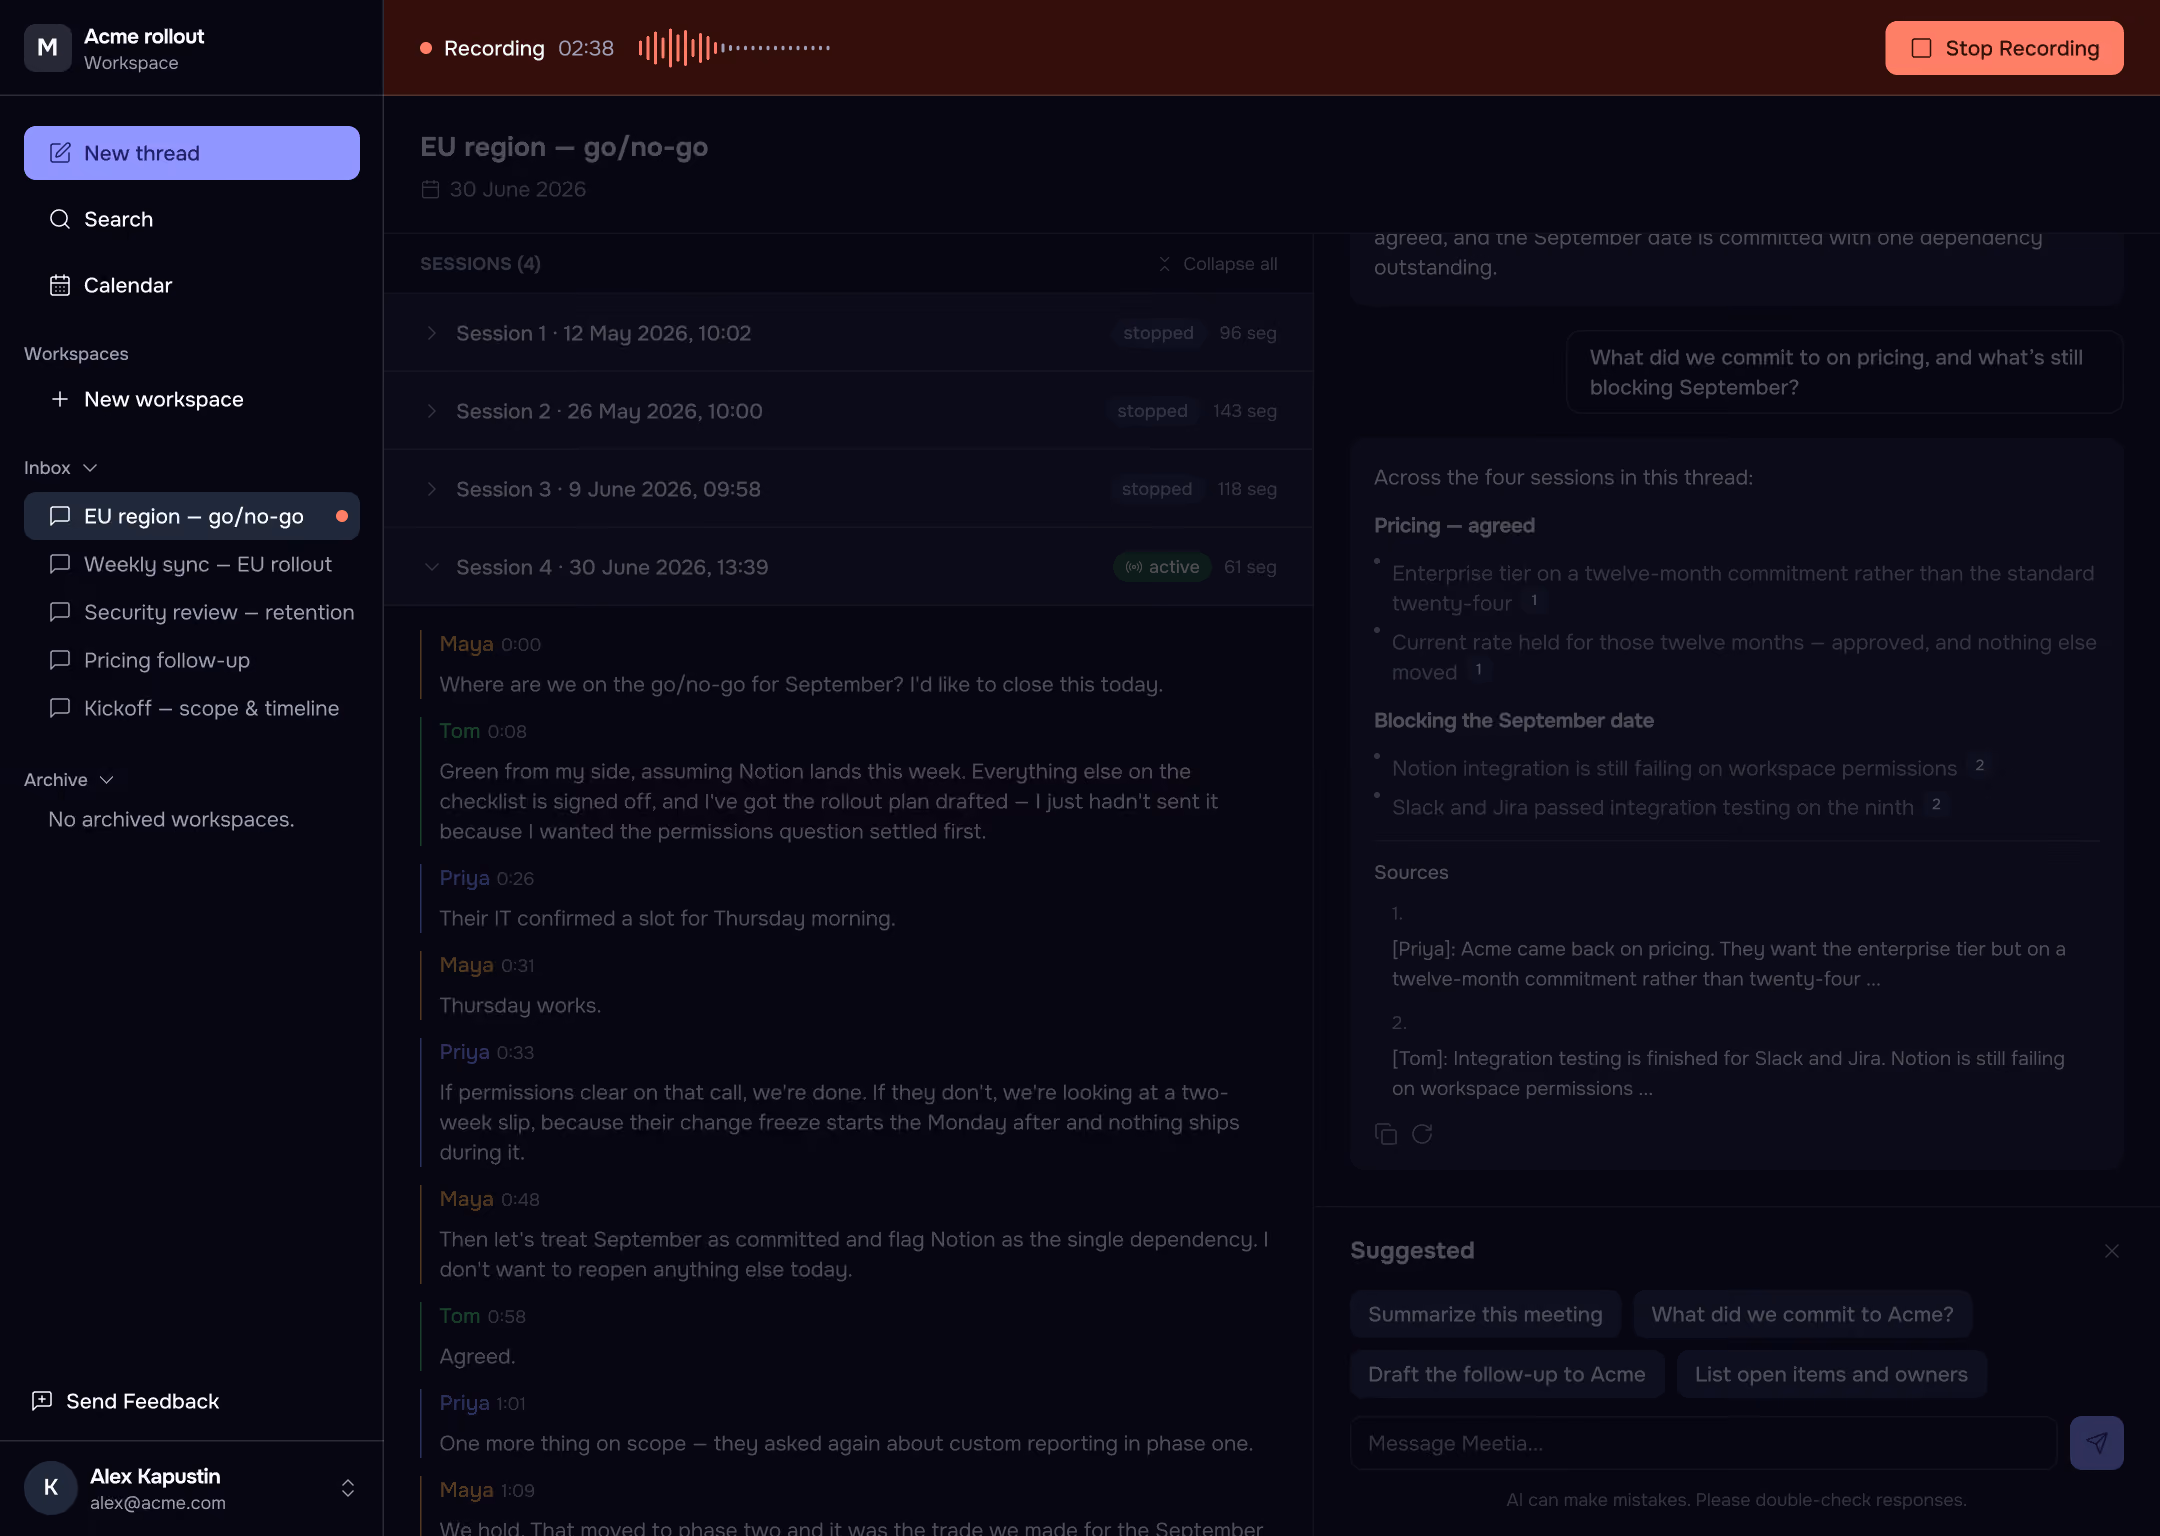Click Tom's 0:58 transcript timestamp
2160x1536 pixels.
pyautogui.click(x=507, y=1317)
